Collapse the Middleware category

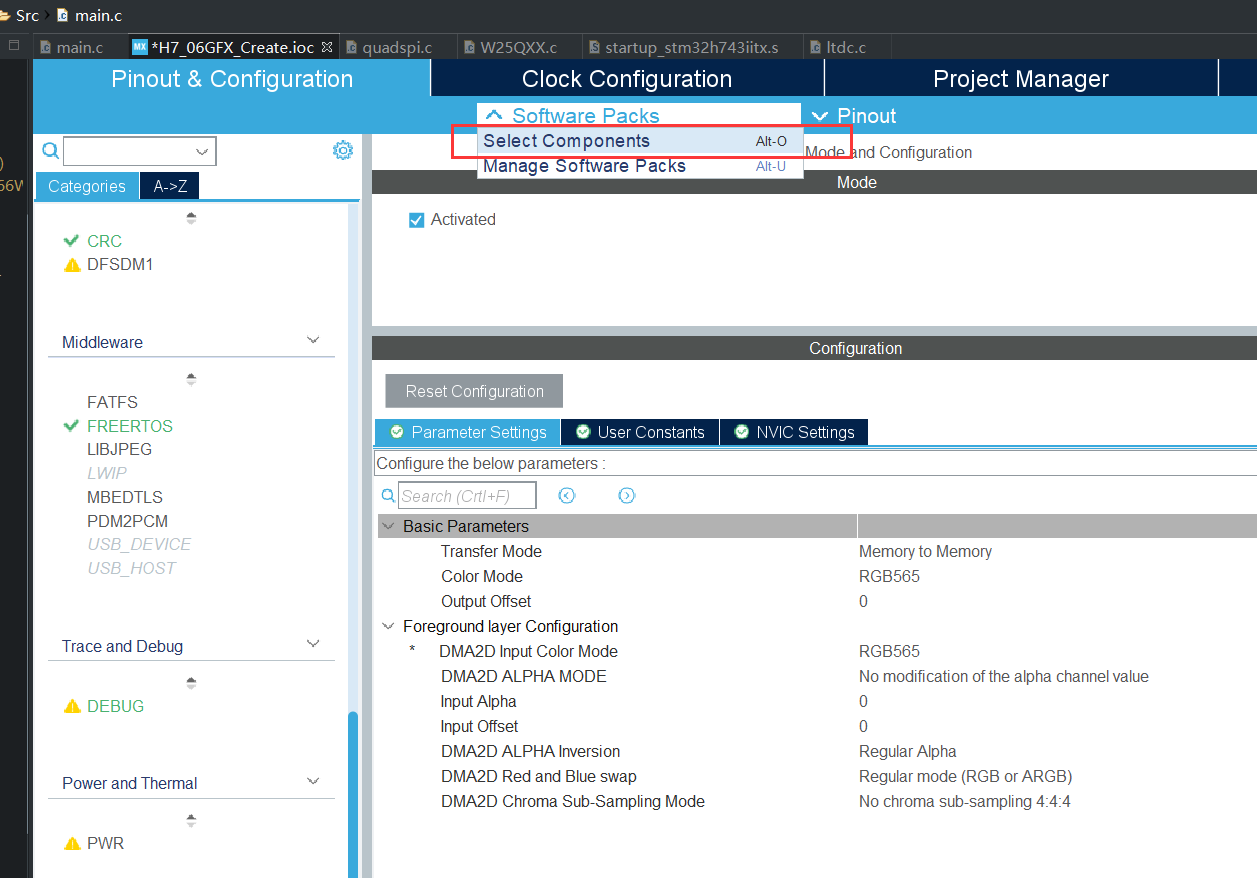click(x=313, y=341)
